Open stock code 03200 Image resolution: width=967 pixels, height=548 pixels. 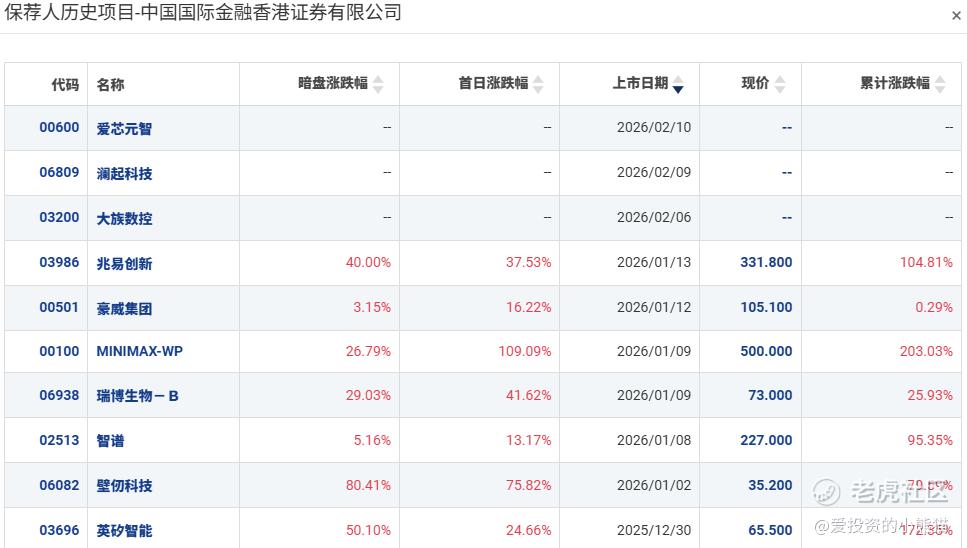[x=59, y=218]
